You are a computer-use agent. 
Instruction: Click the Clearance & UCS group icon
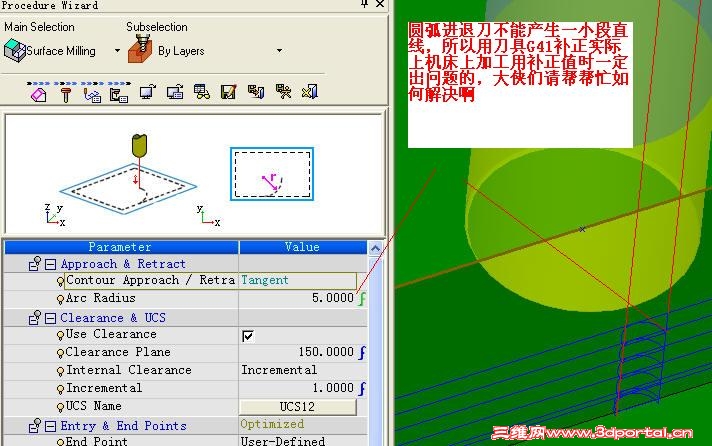coord(35,317)
